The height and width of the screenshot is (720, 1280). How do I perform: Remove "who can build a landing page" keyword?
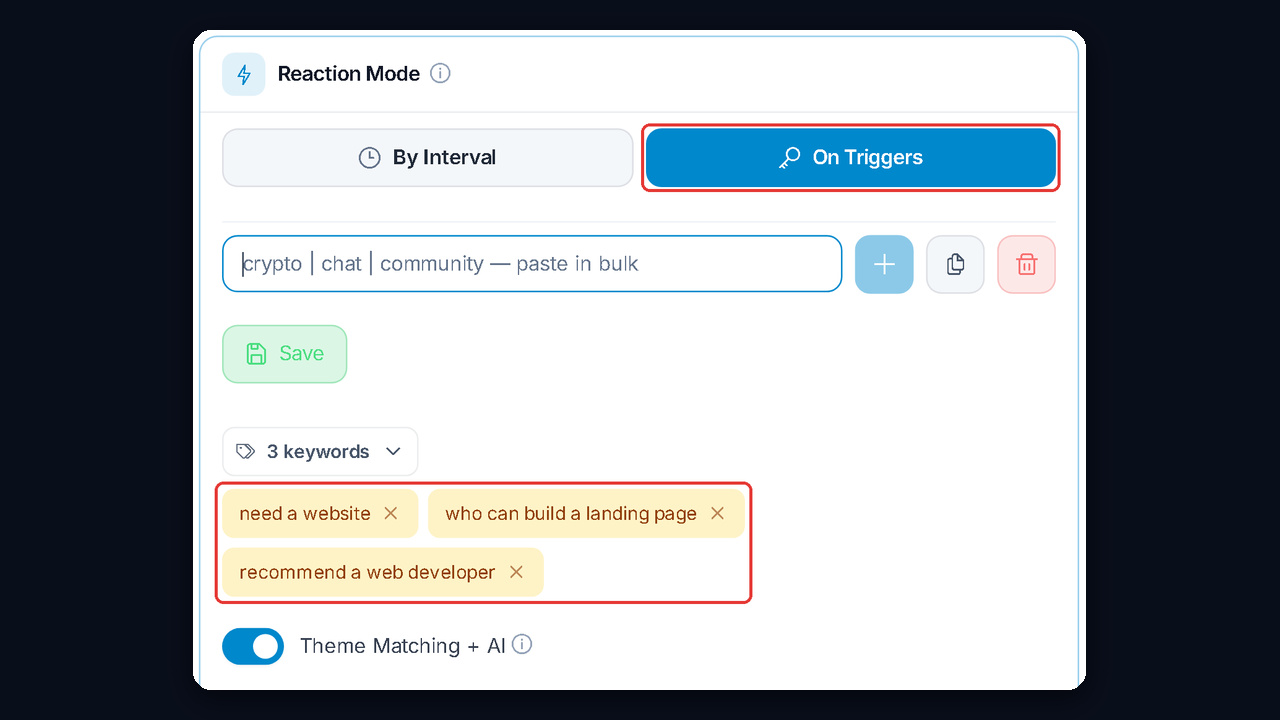click(717, 513)
